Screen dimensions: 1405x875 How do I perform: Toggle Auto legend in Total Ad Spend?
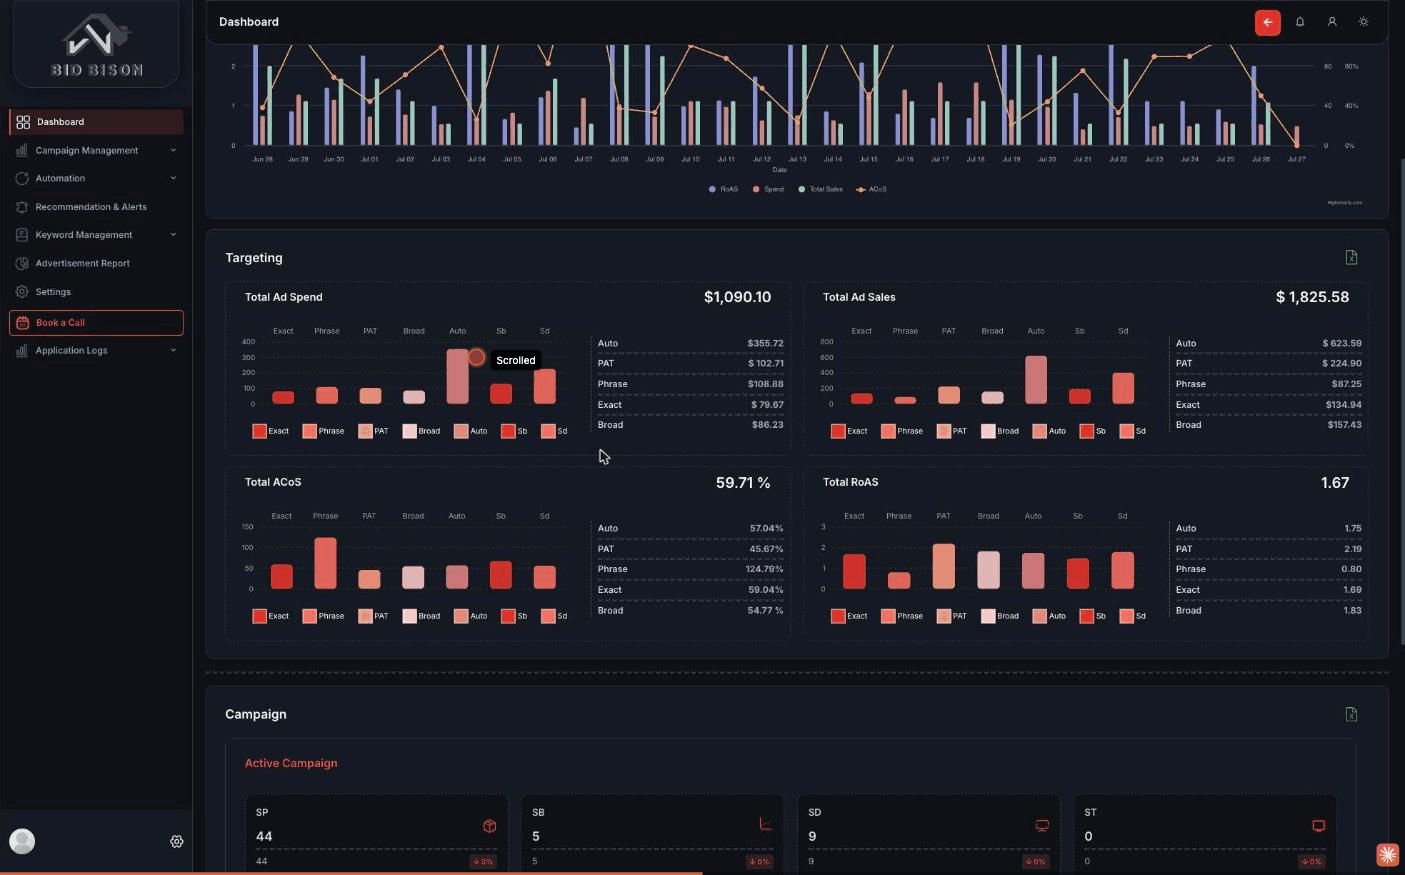coord(470,431)
